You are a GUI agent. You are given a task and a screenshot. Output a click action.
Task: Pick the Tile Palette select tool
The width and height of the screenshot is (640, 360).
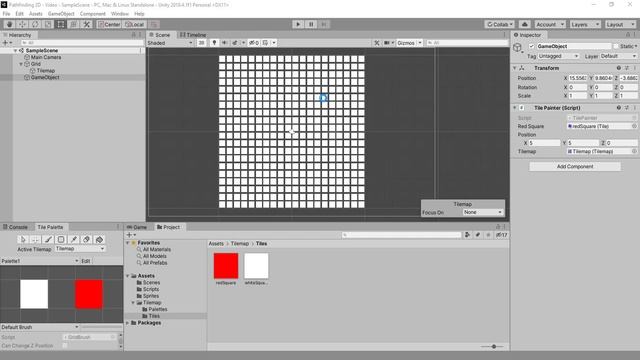23,240
